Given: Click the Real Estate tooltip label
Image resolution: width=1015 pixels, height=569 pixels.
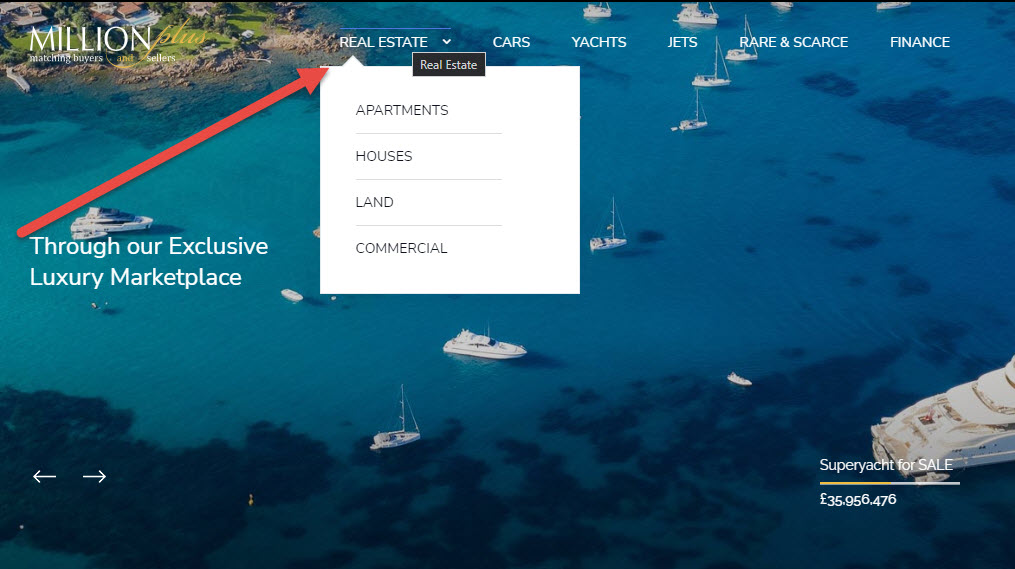Looking at the screenshot, I should click(449, 65).
